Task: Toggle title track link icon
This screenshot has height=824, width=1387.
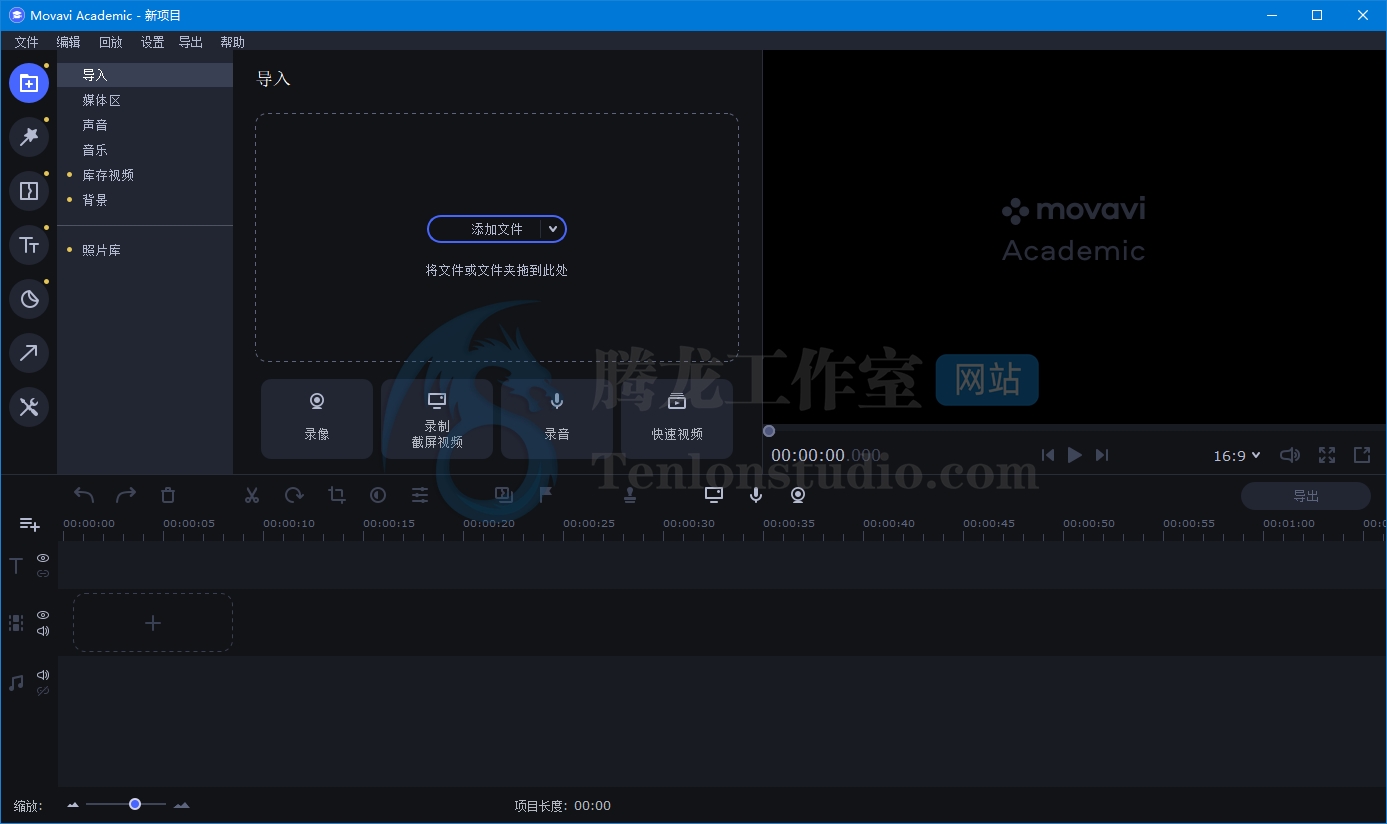Action: 43,574
